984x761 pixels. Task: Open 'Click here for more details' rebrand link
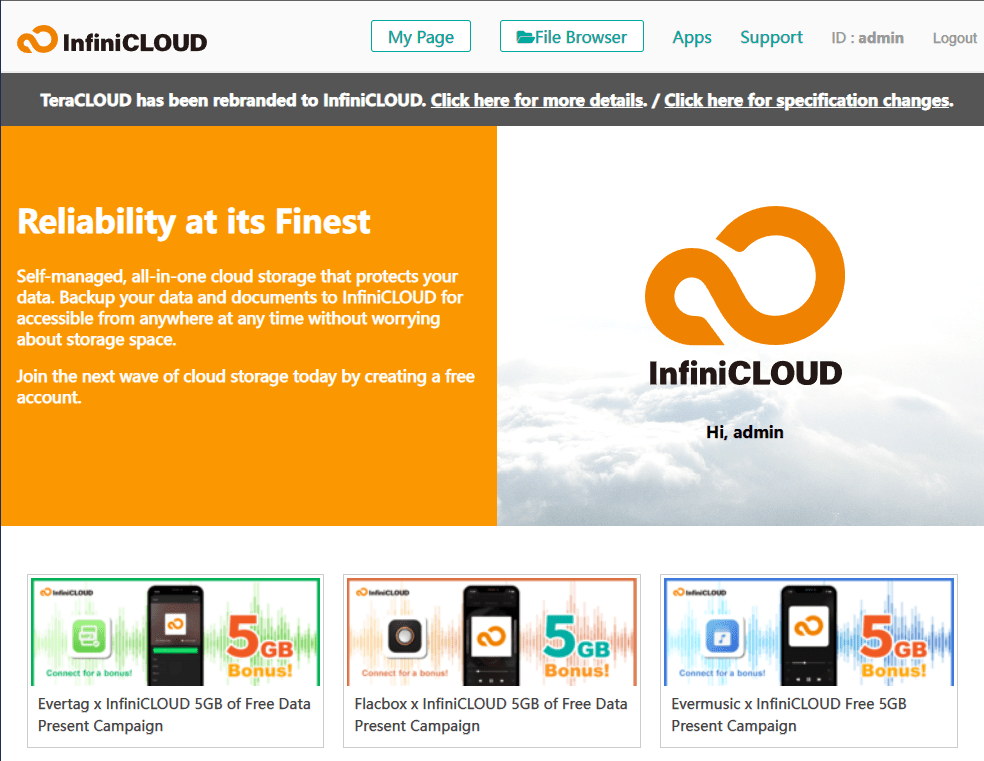[x=537, y=100]
